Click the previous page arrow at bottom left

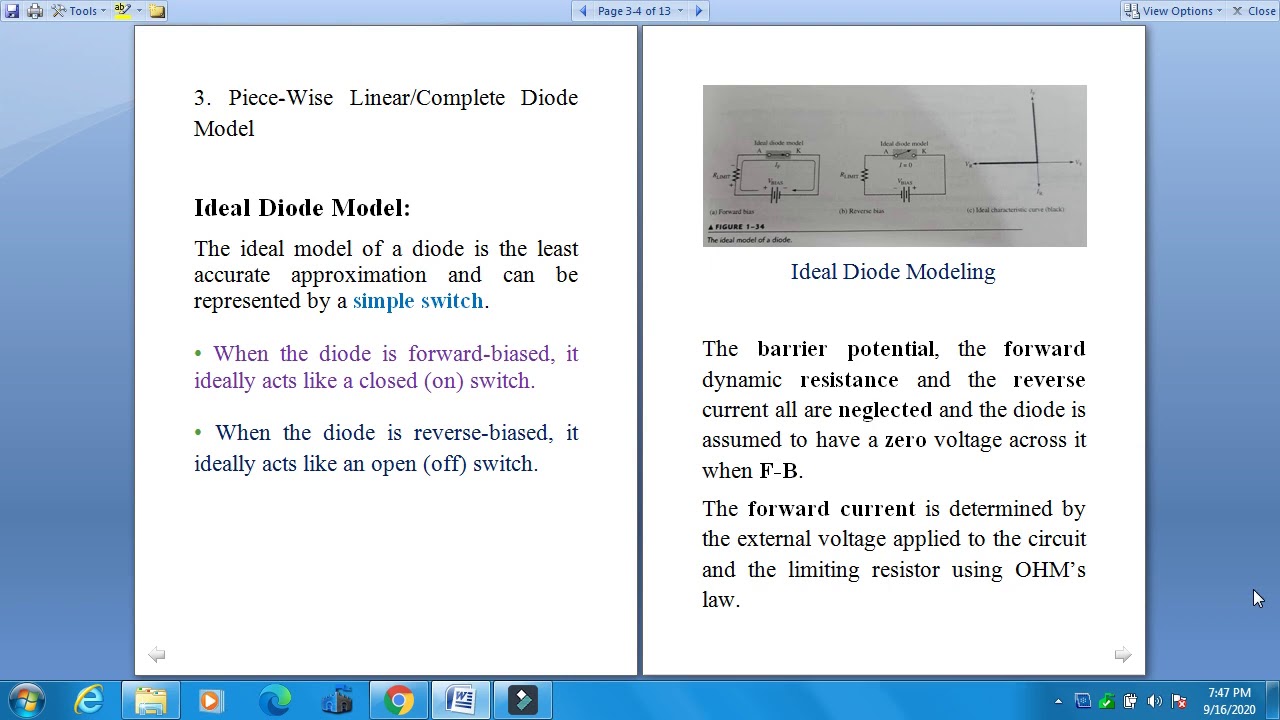(x=157, y=654)
